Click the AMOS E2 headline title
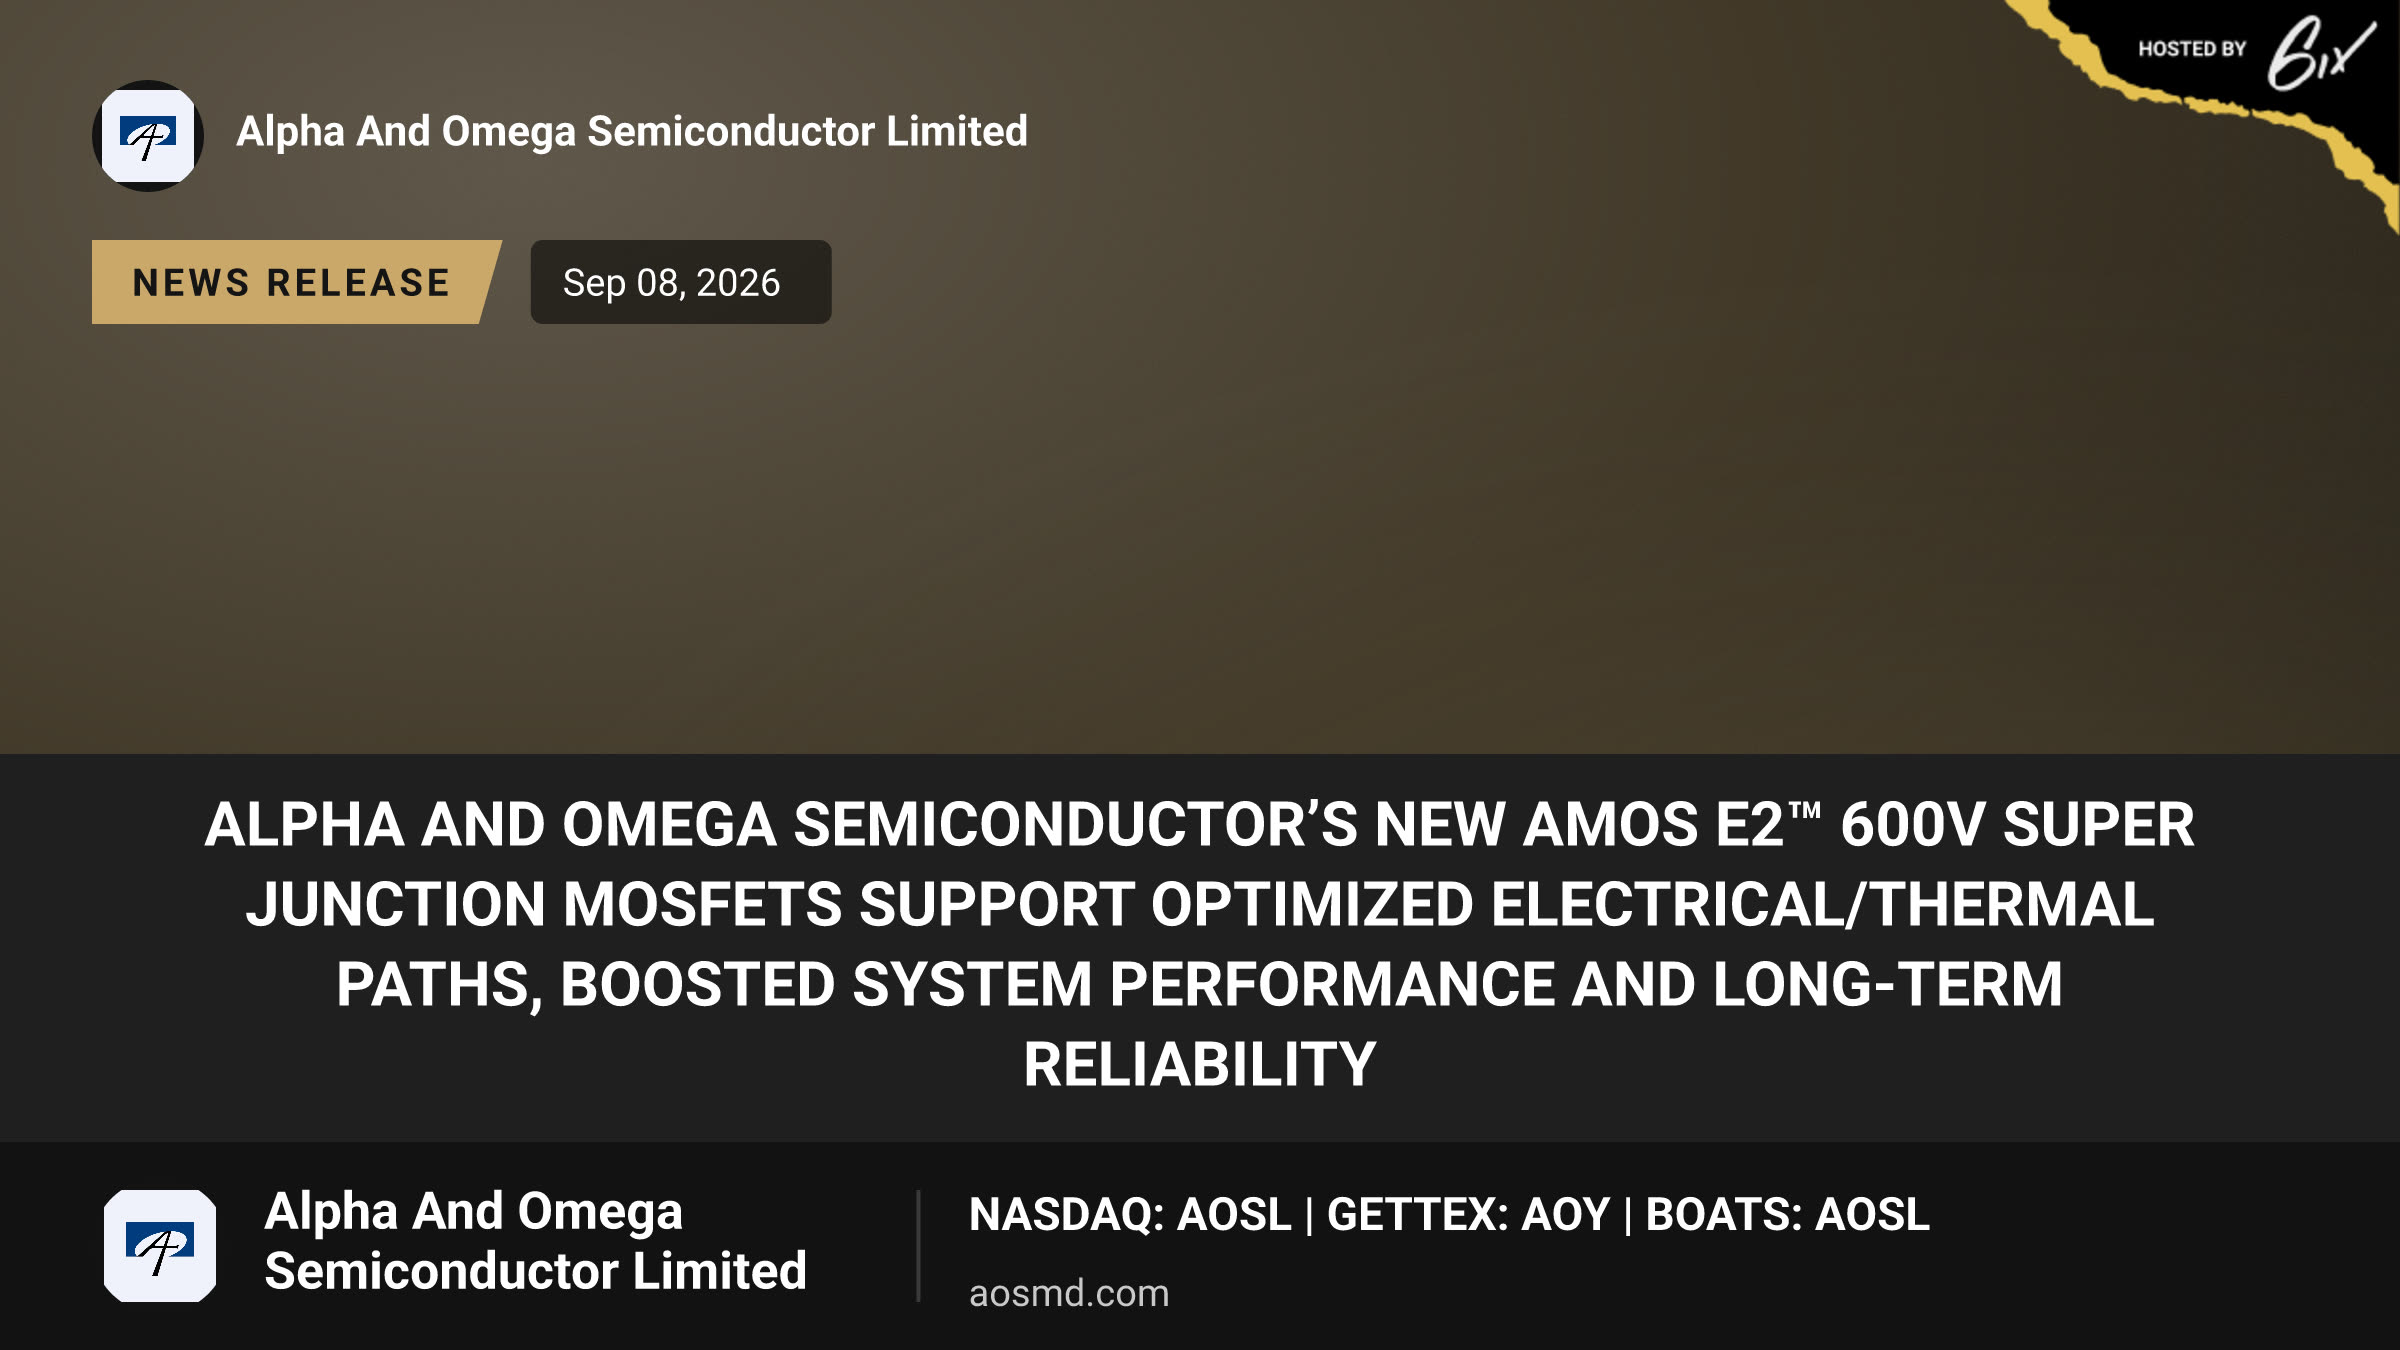 (x=1200, y=944)
